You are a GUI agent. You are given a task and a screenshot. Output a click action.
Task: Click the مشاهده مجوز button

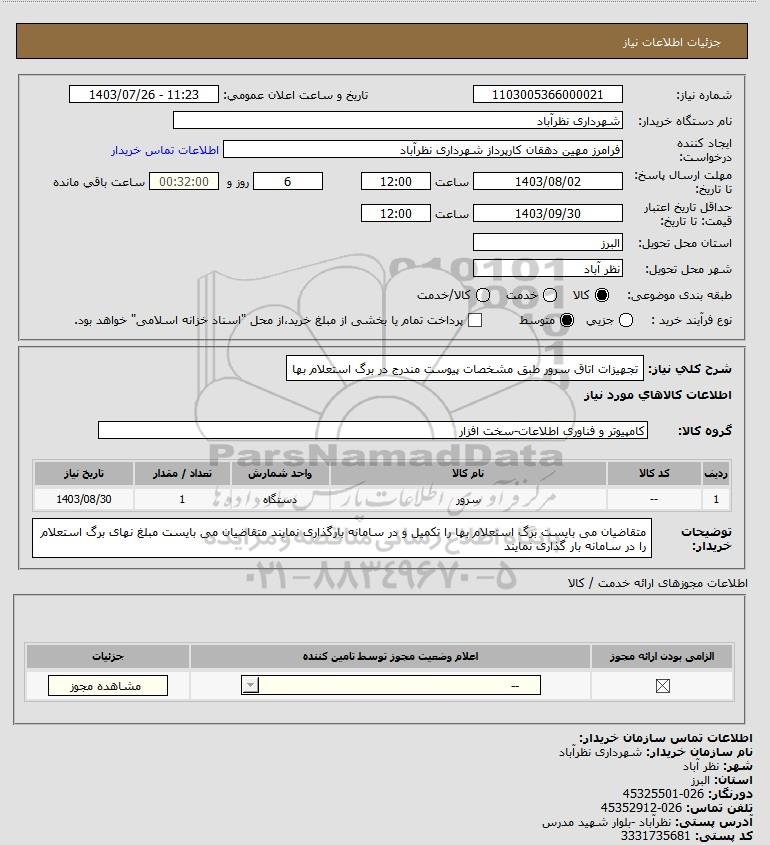[x=108, y=686]
